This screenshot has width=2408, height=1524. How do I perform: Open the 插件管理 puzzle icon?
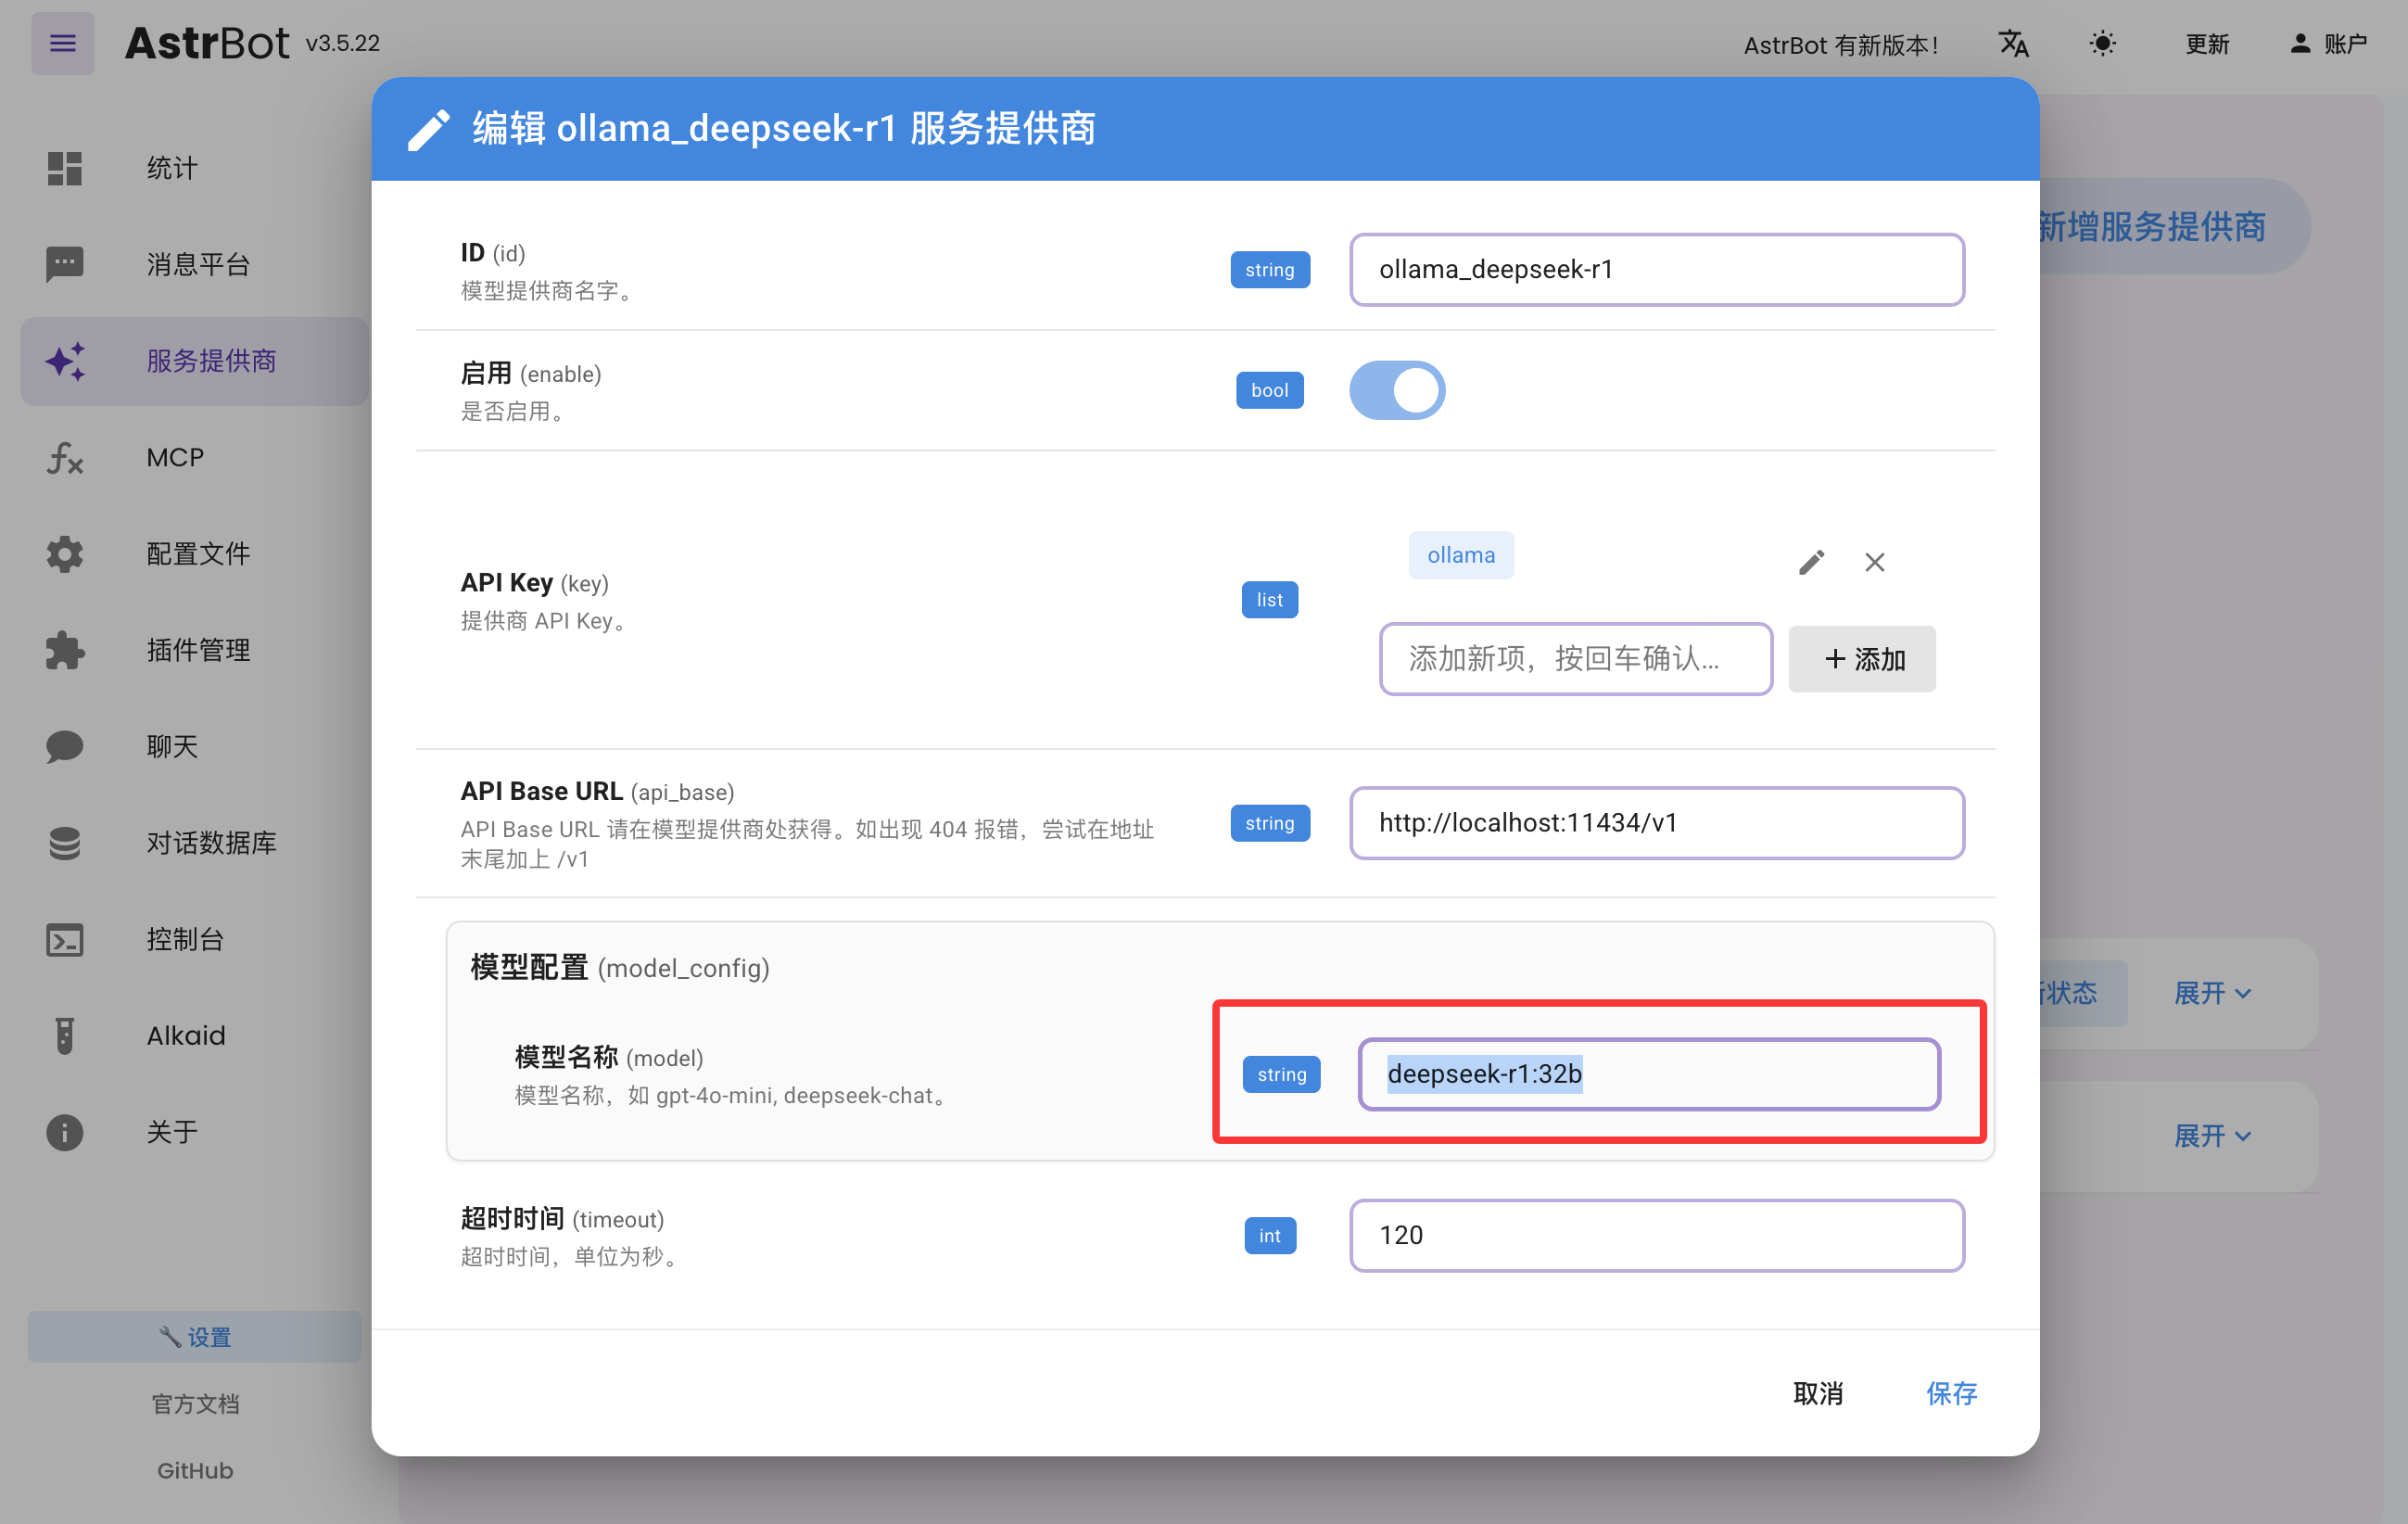point(65,650)
